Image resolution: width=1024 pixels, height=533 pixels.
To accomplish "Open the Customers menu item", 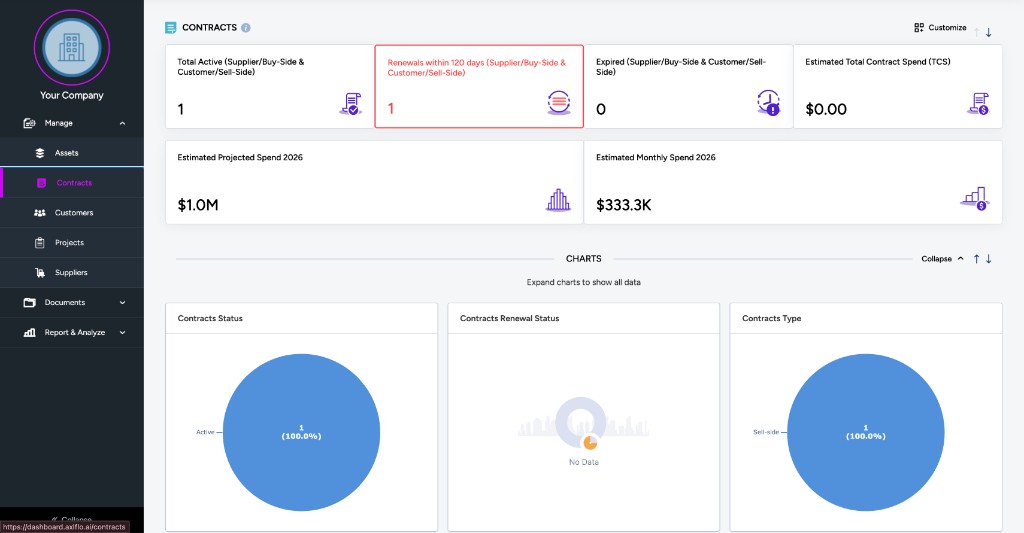I will (72, 213).
